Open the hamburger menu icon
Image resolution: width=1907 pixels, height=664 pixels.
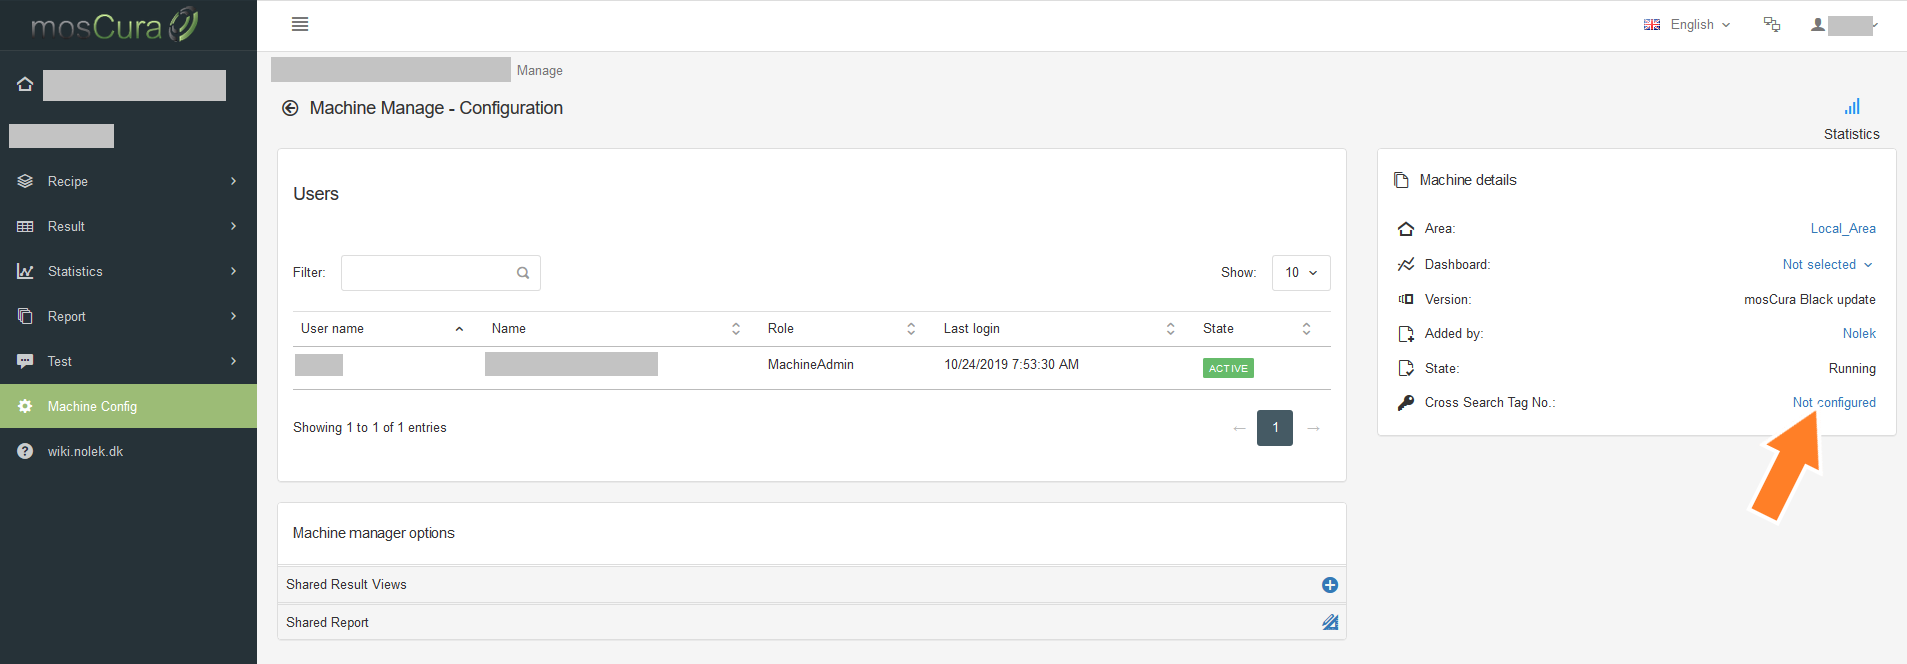point(300,24)
